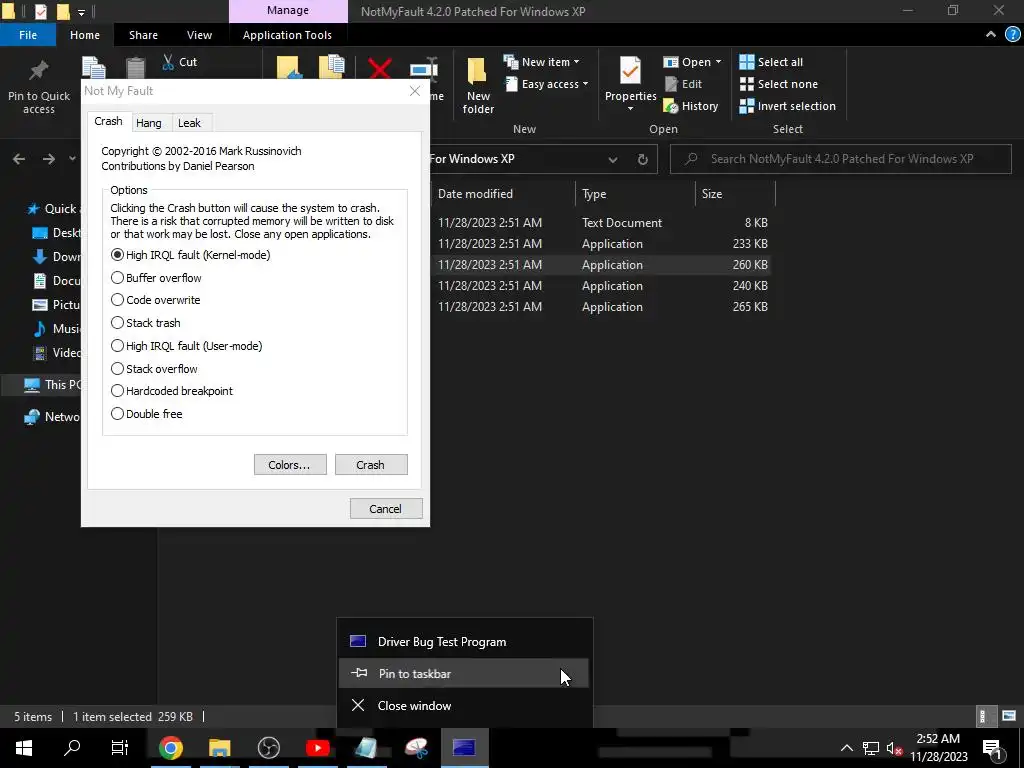Go back in Explorer navigation
This screenshot has height=768, width=1024.
pyautogui.click(x=19, y=159)
